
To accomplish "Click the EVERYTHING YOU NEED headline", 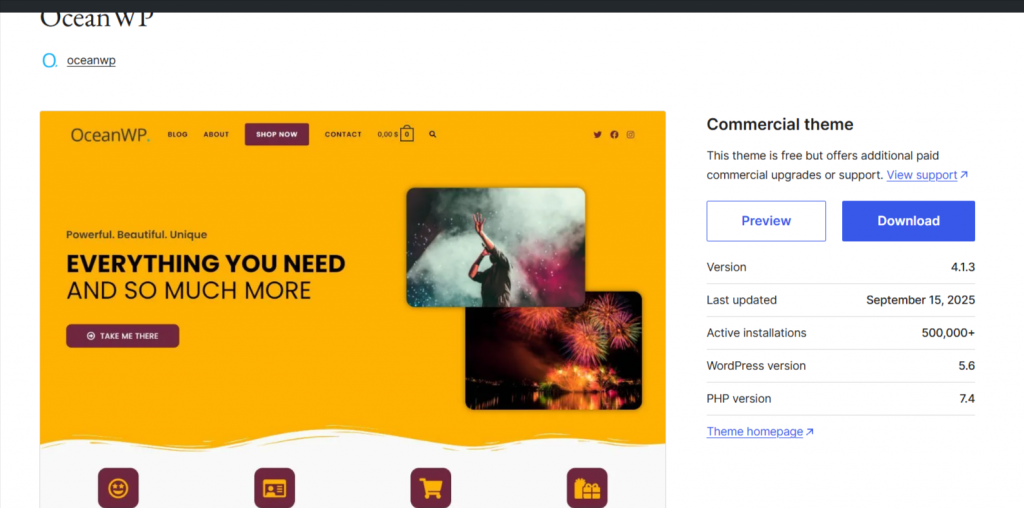I will 206,264.
